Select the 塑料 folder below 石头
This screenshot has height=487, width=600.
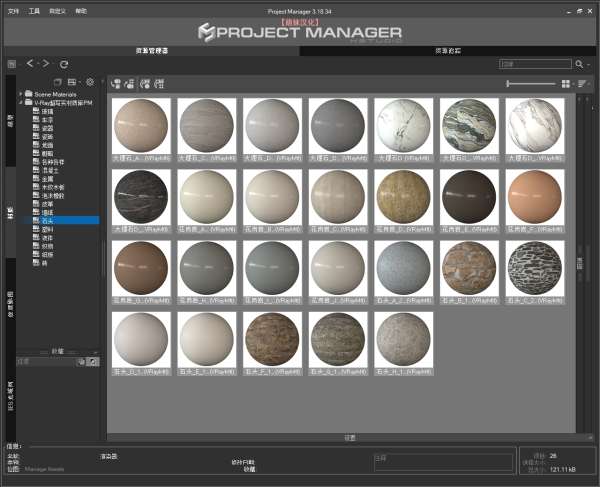click(x=47, y=229)
